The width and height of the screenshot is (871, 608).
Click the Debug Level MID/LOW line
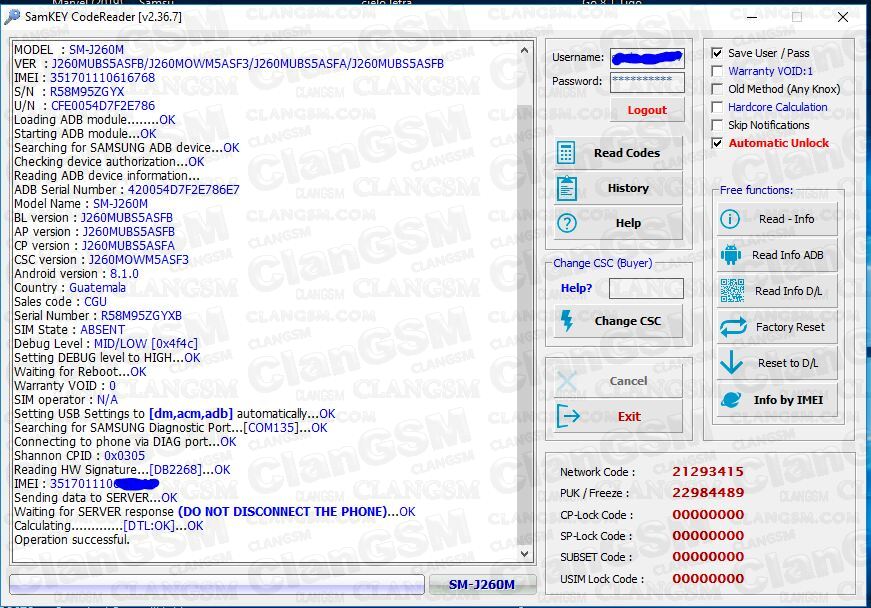click(106, 344)
